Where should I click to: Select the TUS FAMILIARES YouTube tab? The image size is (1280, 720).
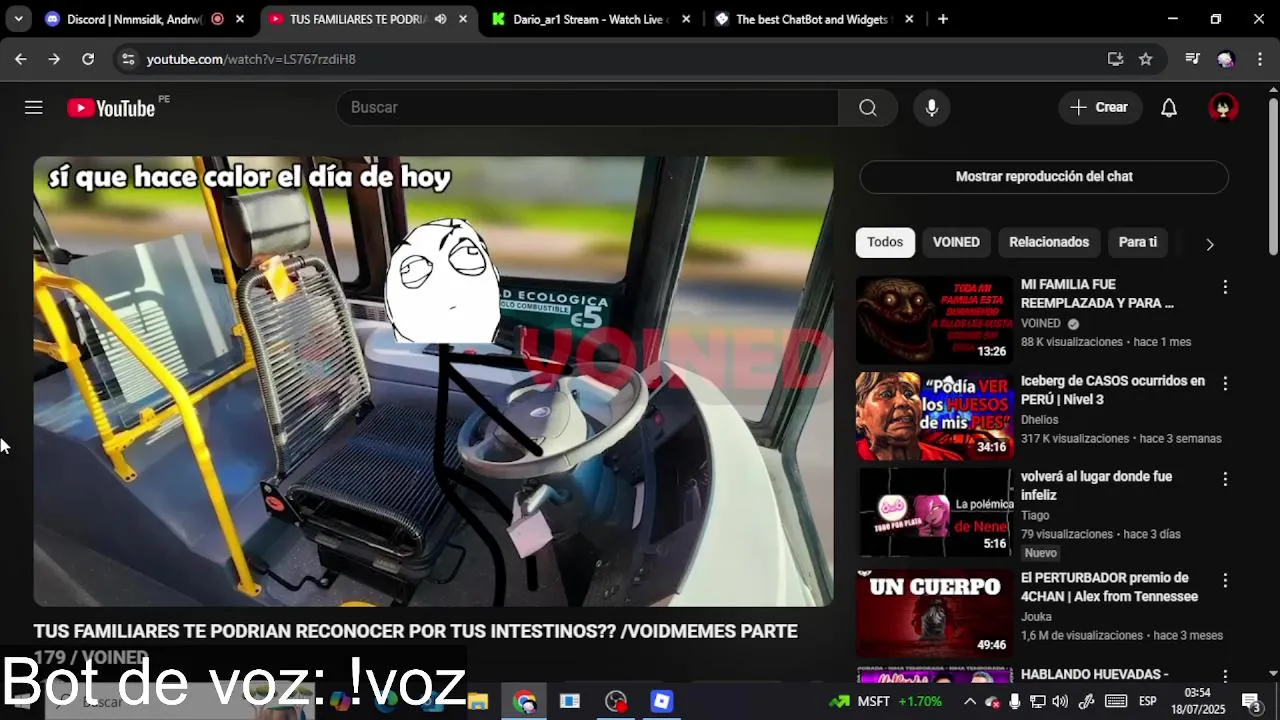[x=357, y=19]
